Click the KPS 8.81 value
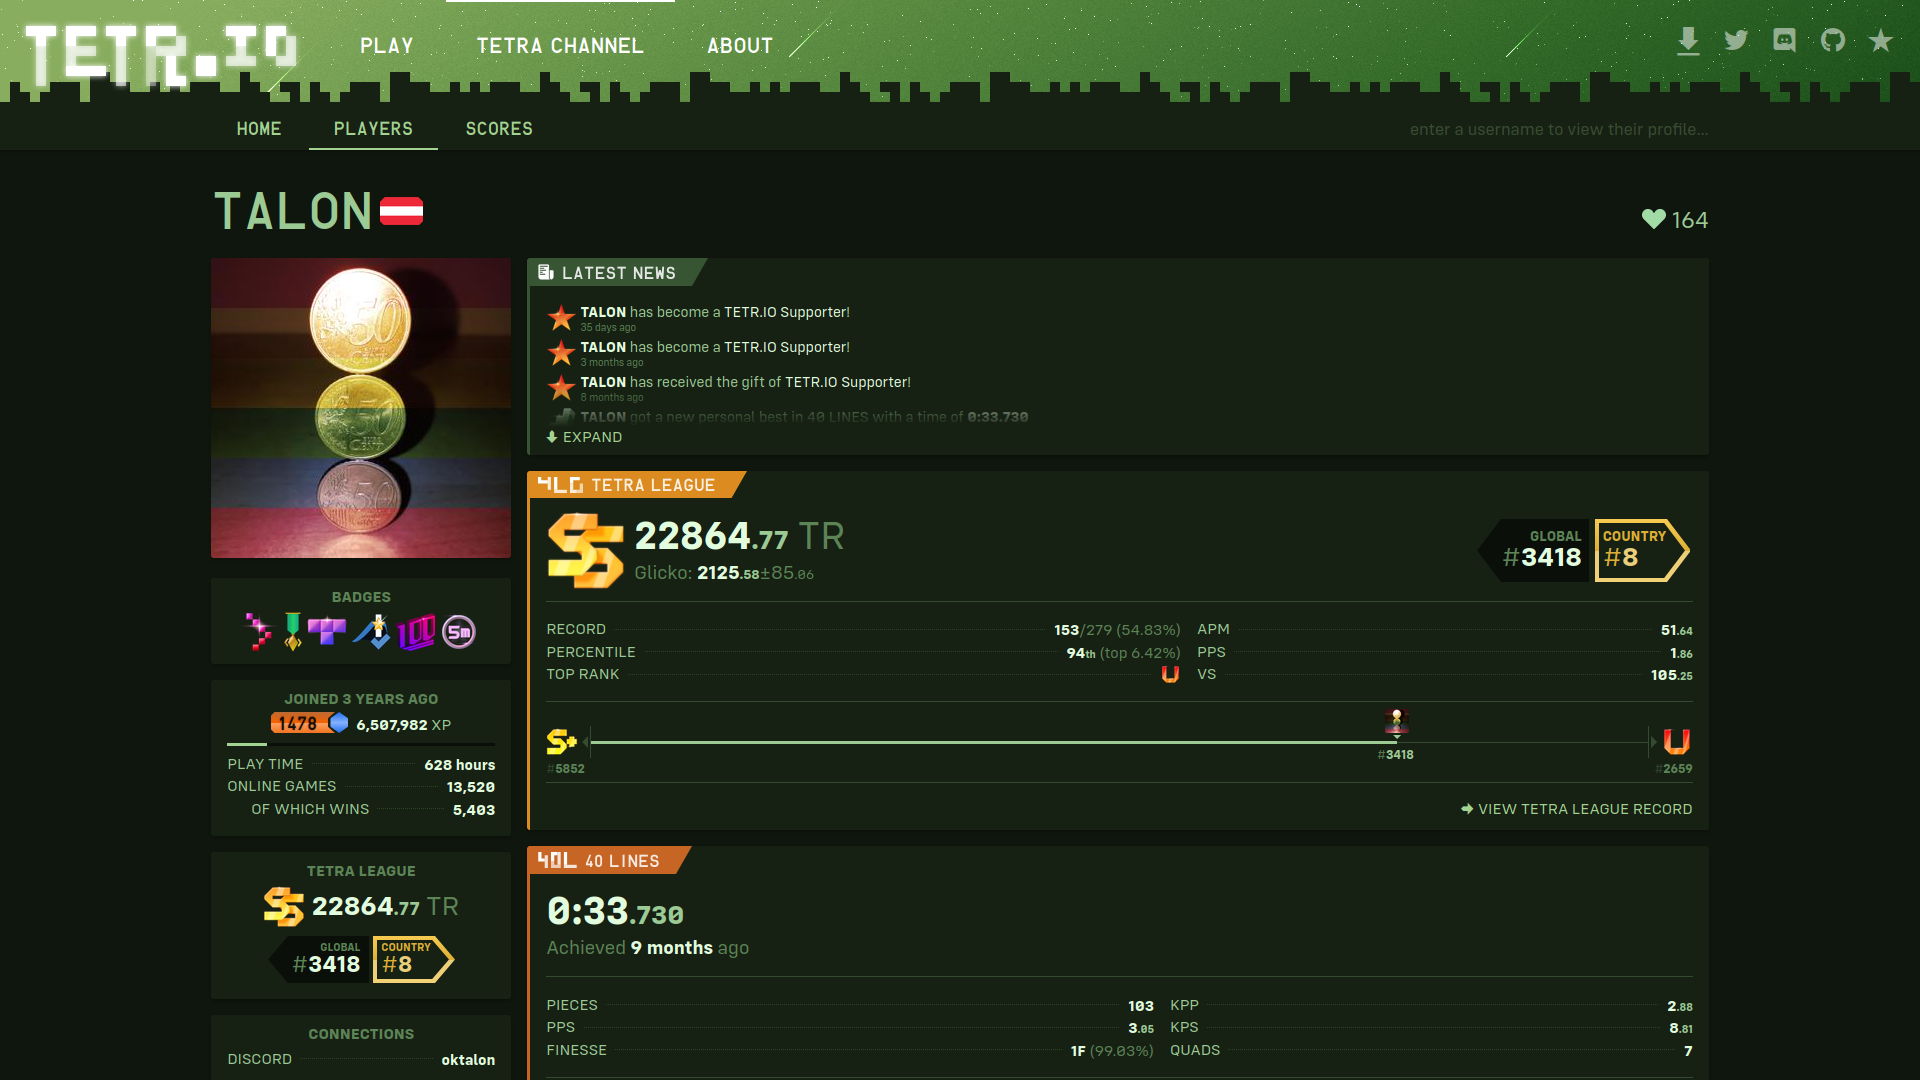This screenshot has width=1920, height=1080. tap(1681, 1028)
